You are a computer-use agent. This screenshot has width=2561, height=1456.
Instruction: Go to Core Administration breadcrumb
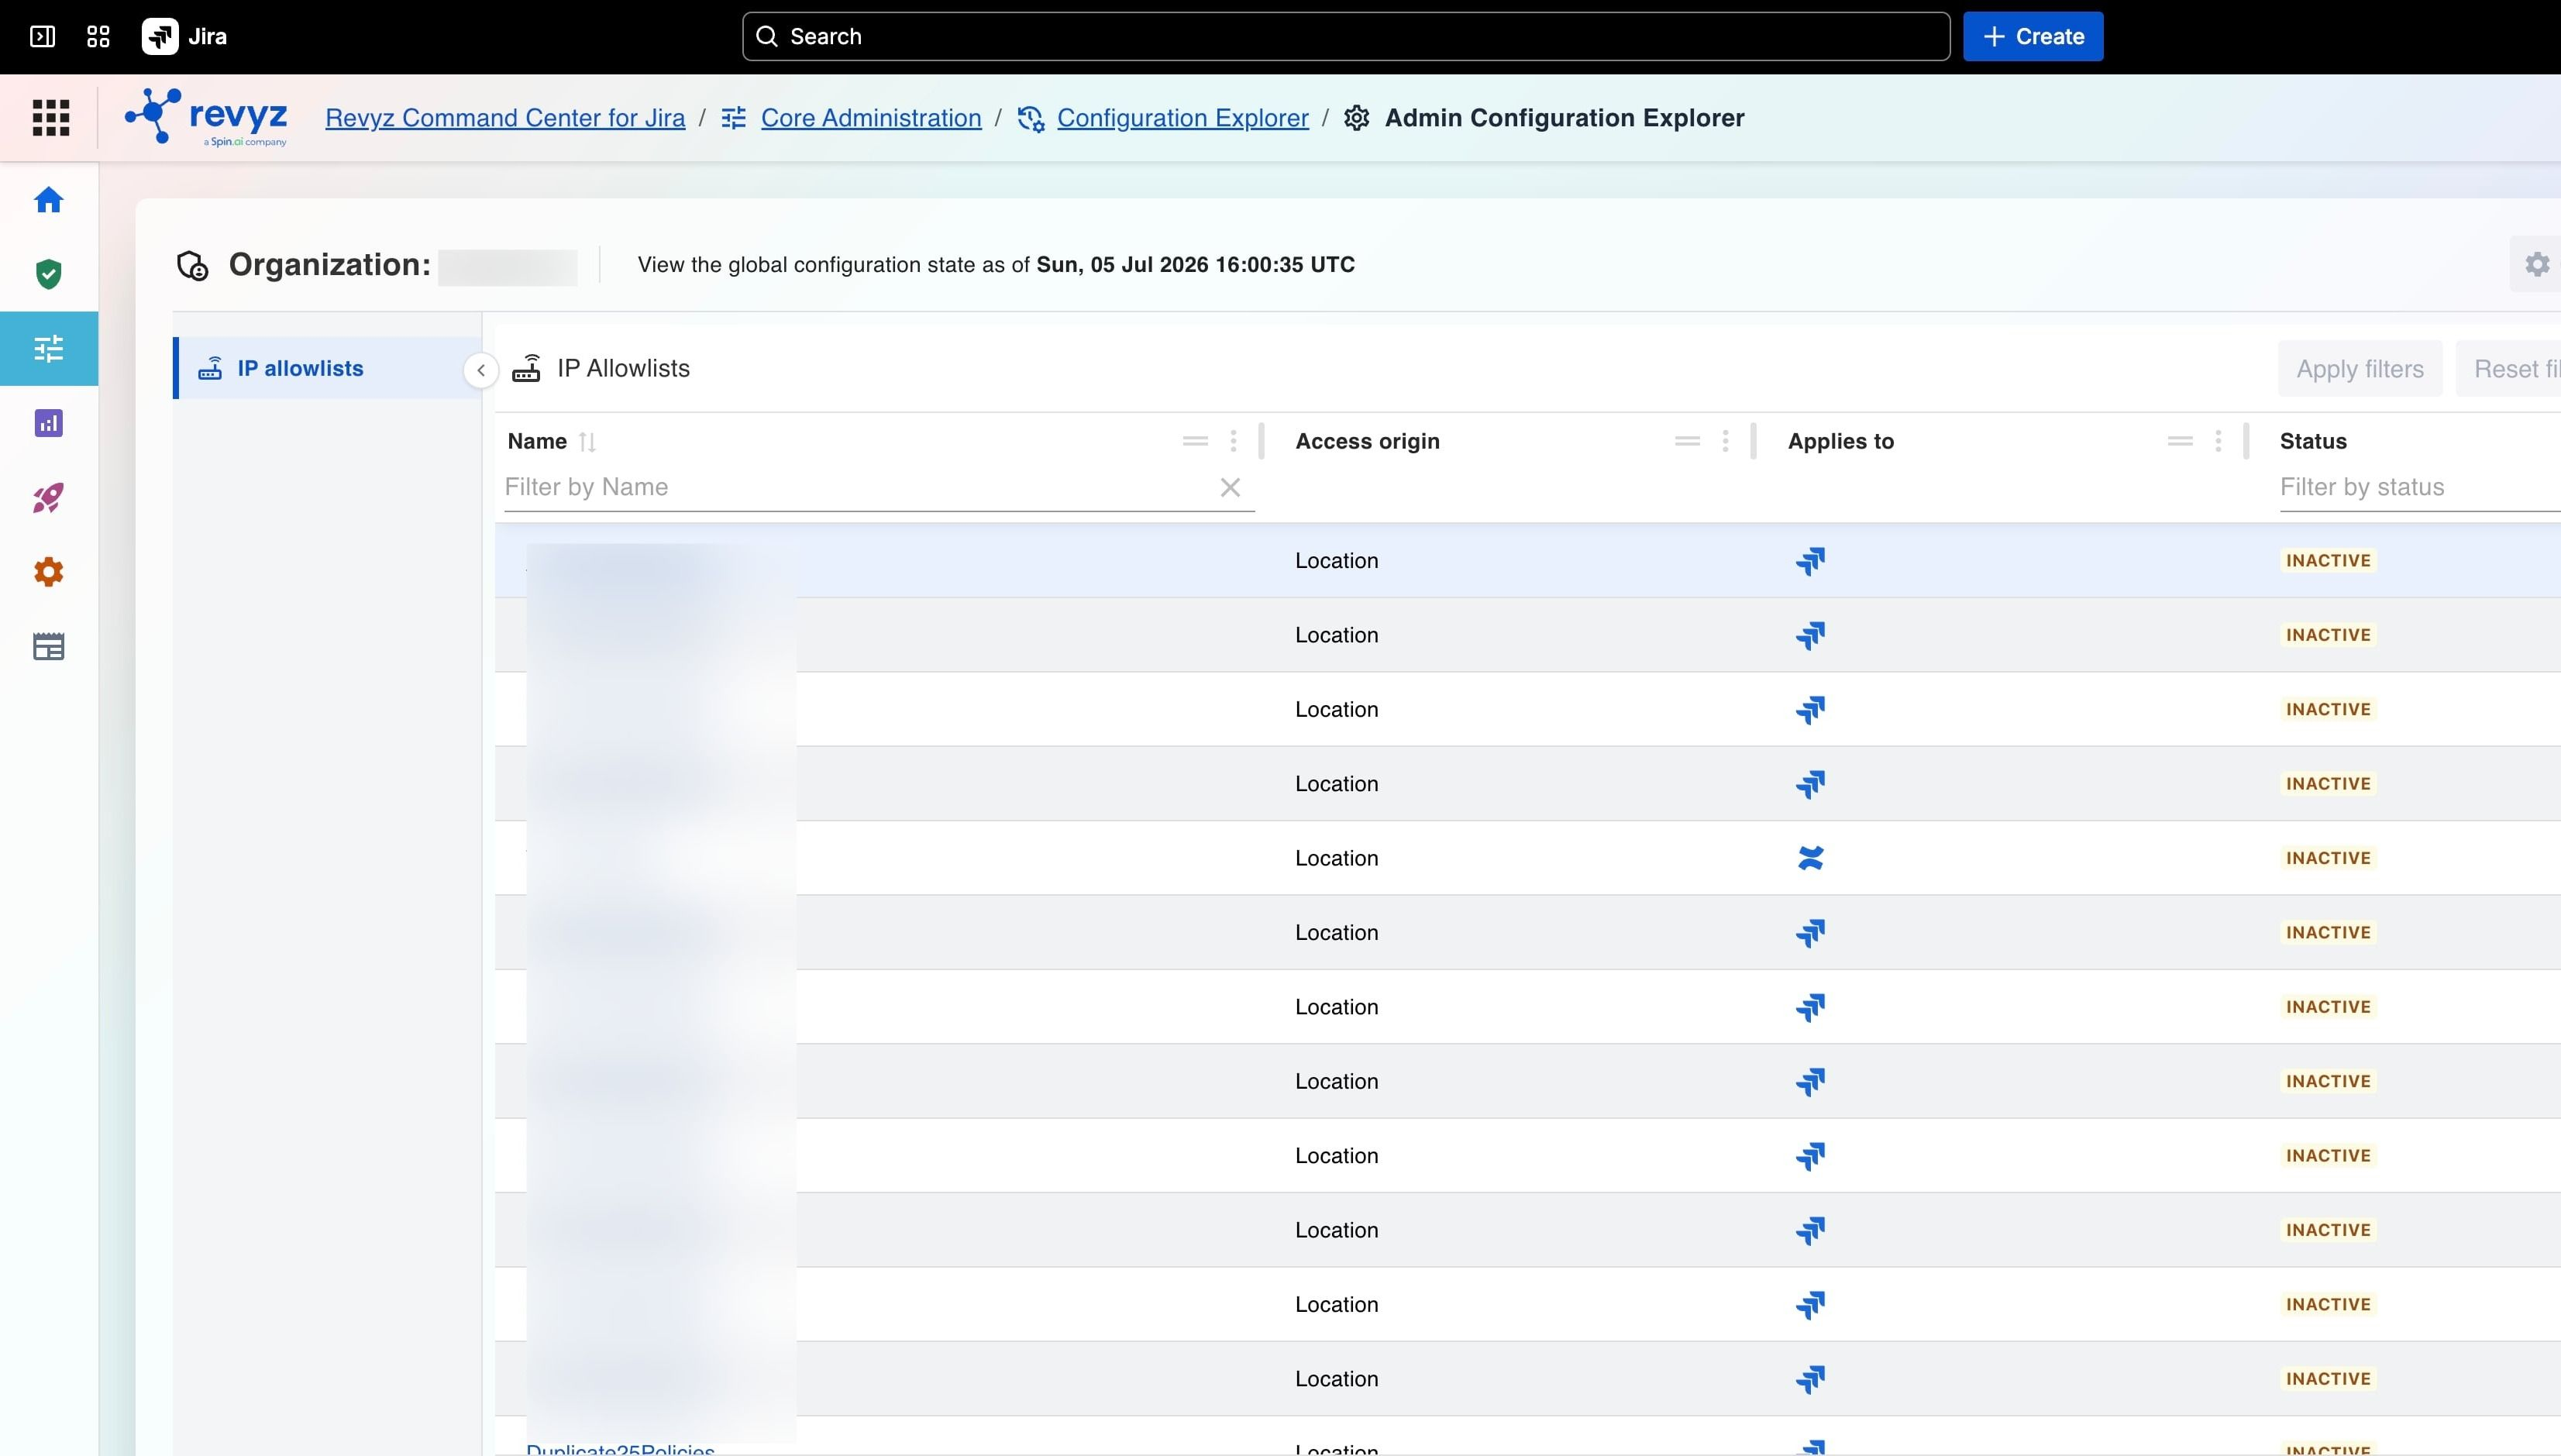click(871, 118)
